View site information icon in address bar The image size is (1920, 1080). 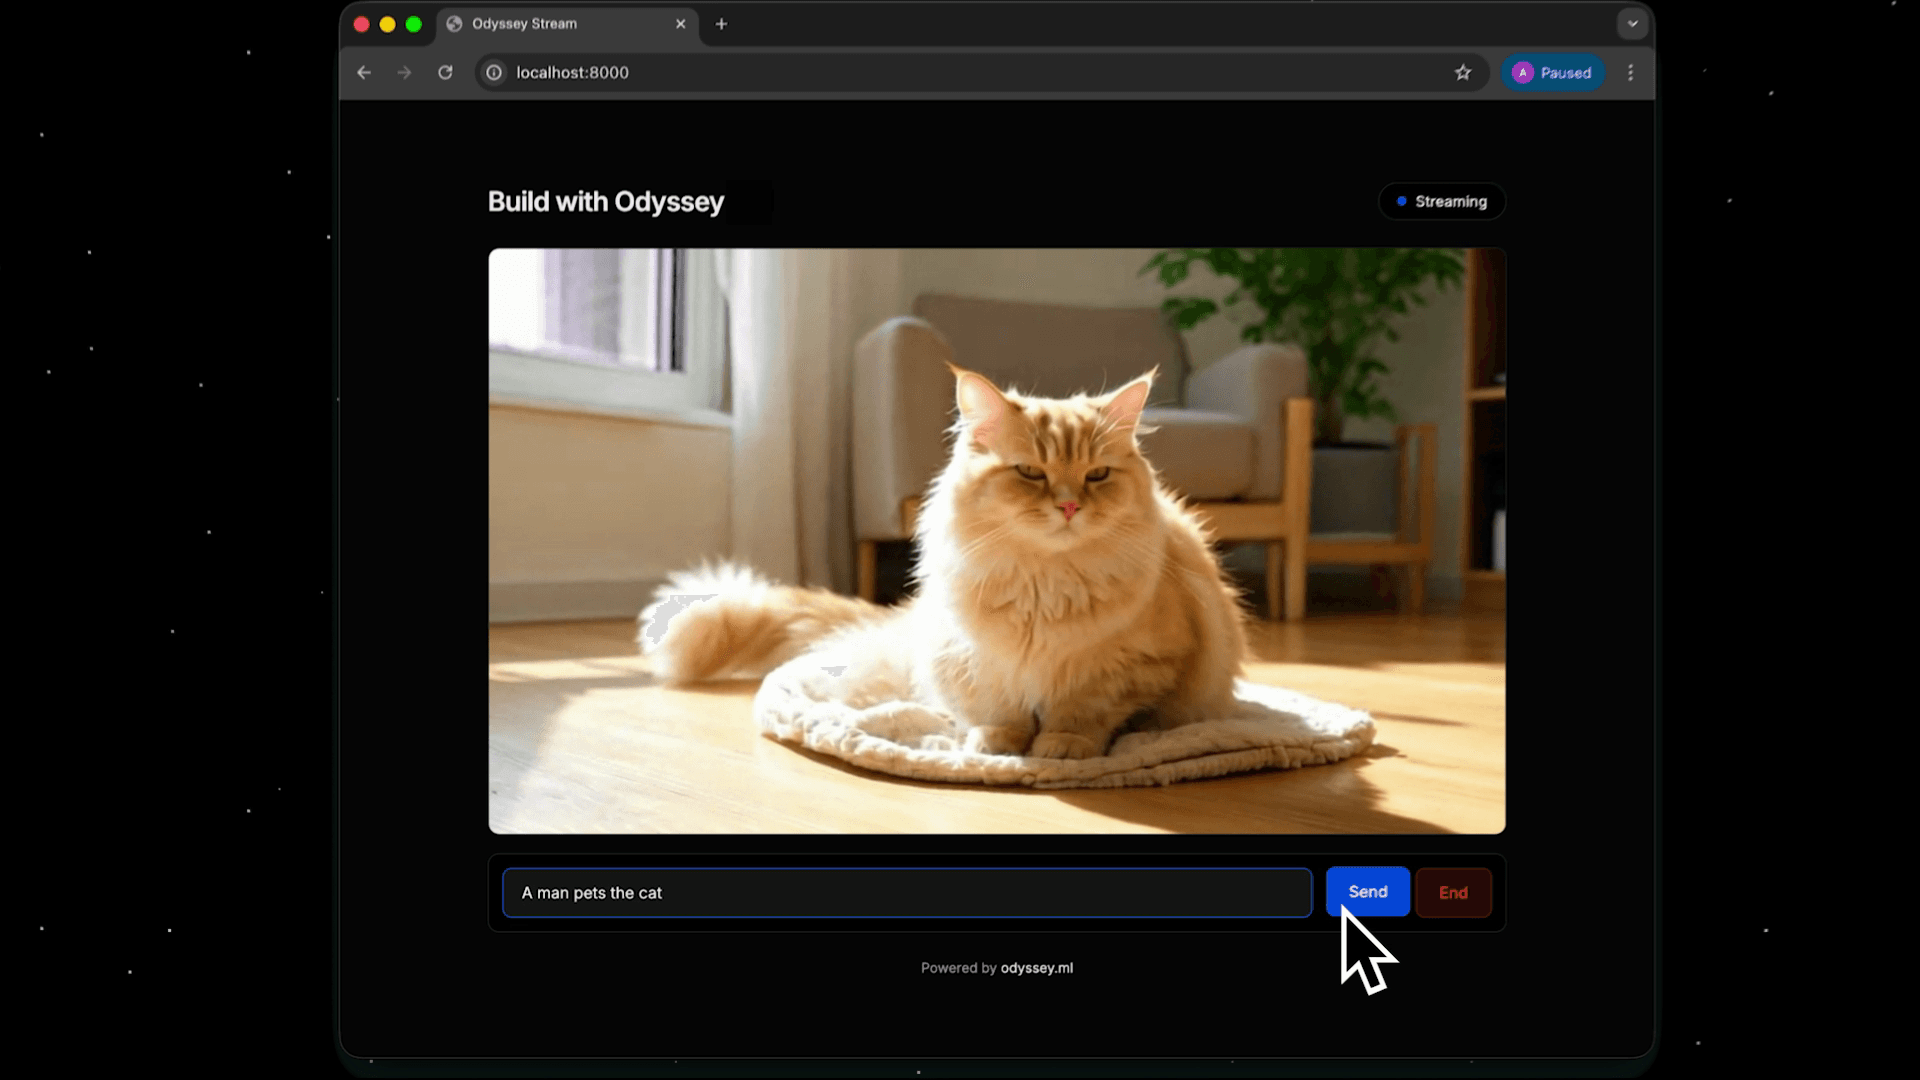(494, 72)
